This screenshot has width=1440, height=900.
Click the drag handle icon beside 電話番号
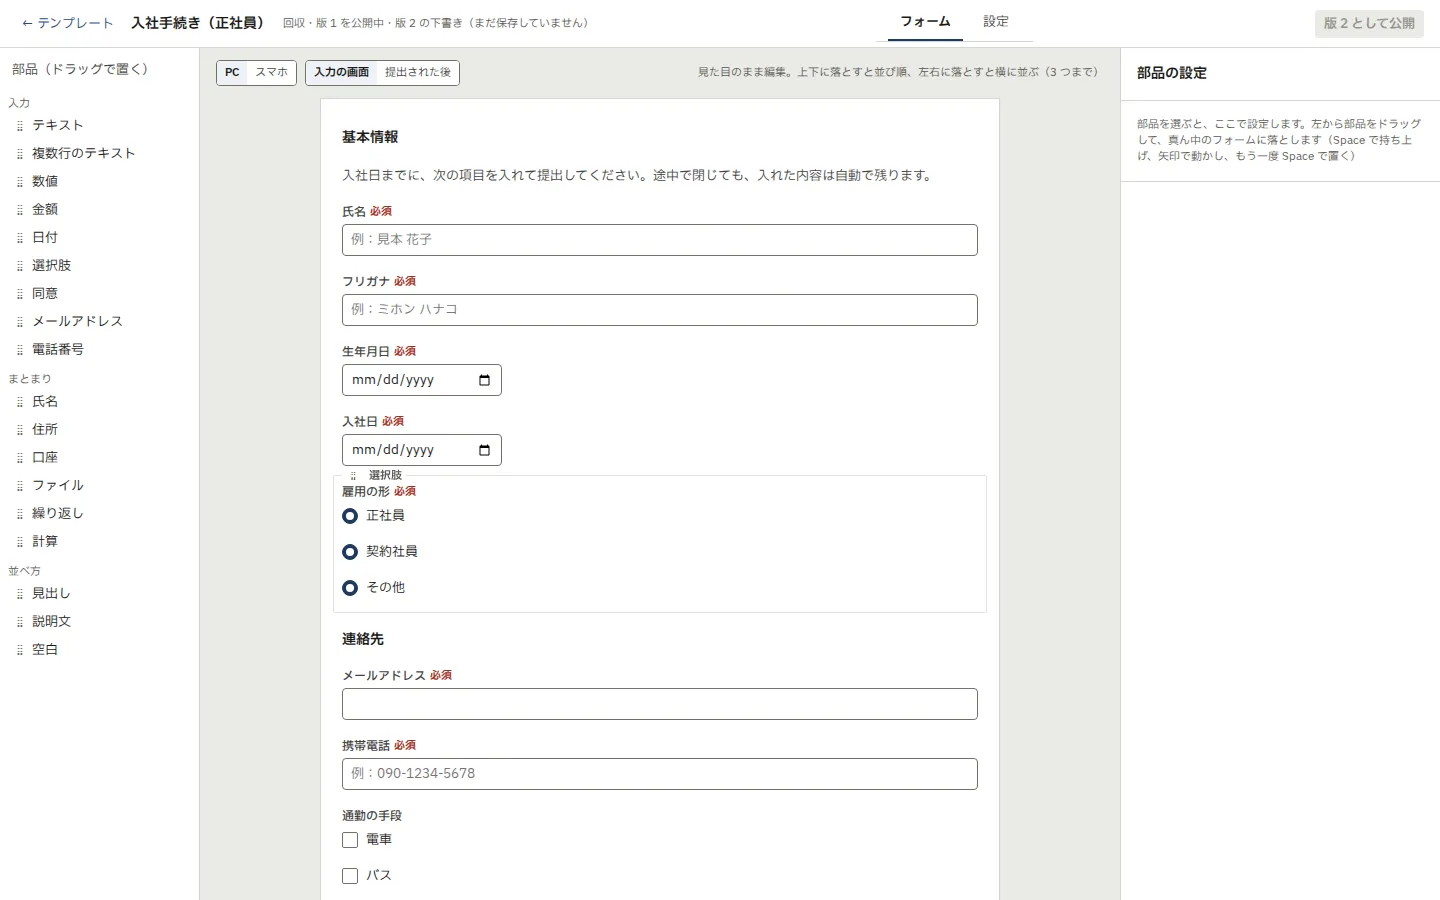[x=20, y=350]
